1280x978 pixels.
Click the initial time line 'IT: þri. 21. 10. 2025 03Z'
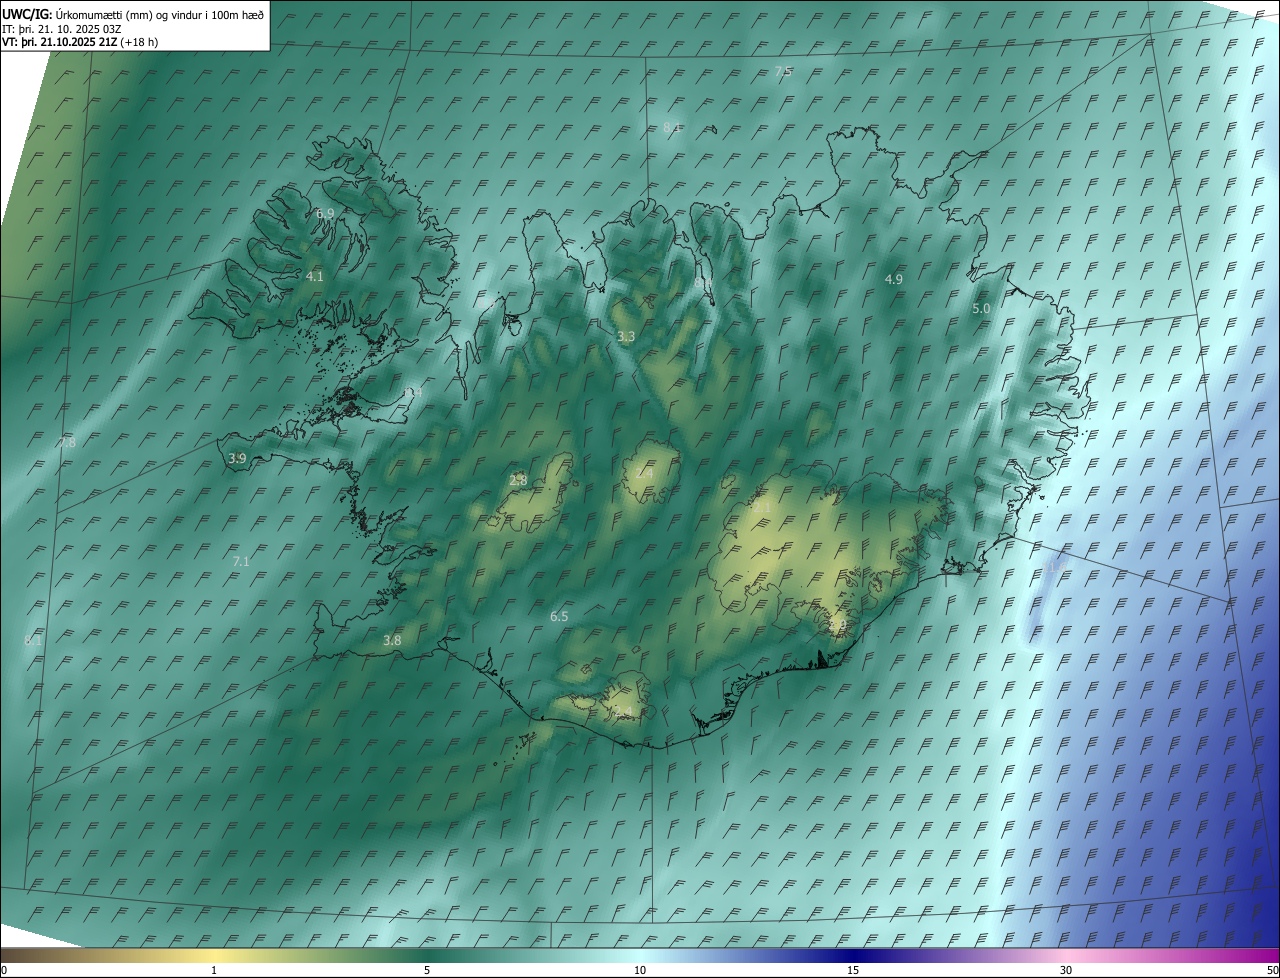(62, 29)
